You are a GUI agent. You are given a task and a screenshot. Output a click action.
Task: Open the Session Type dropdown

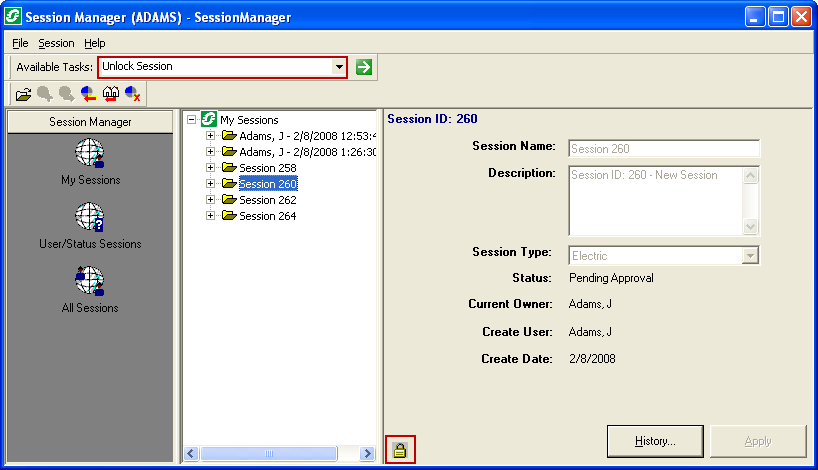pos(751,256)
